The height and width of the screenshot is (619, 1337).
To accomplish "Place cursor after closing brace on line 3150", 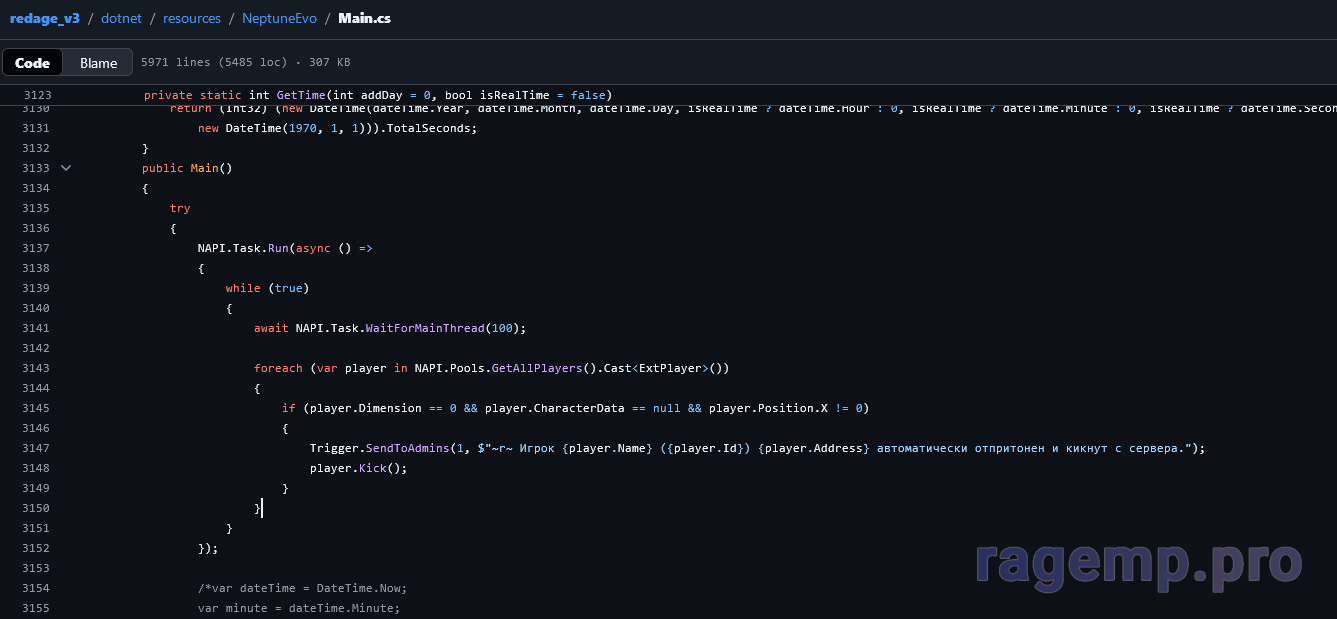I will (x=262, y=508).
